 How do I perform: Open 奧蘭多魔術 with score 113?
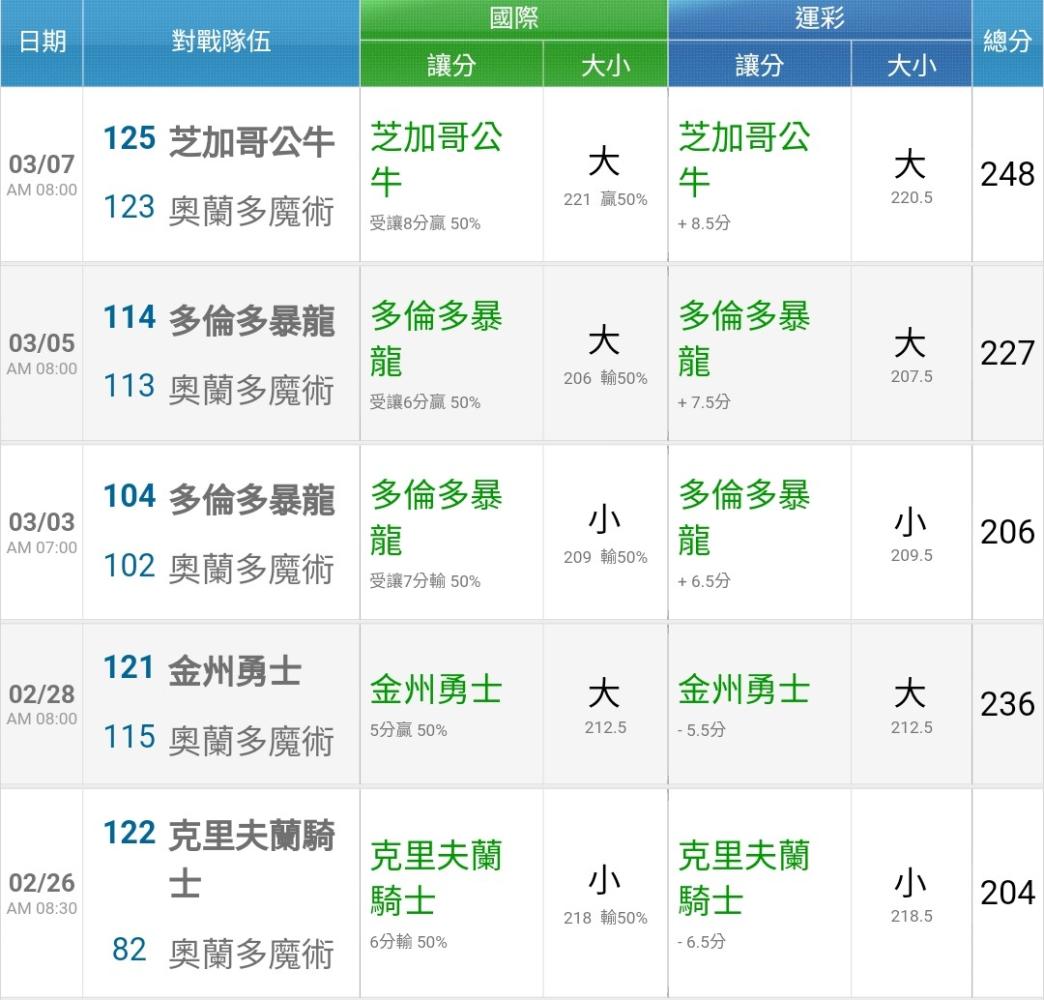click(x=218, y=389)
